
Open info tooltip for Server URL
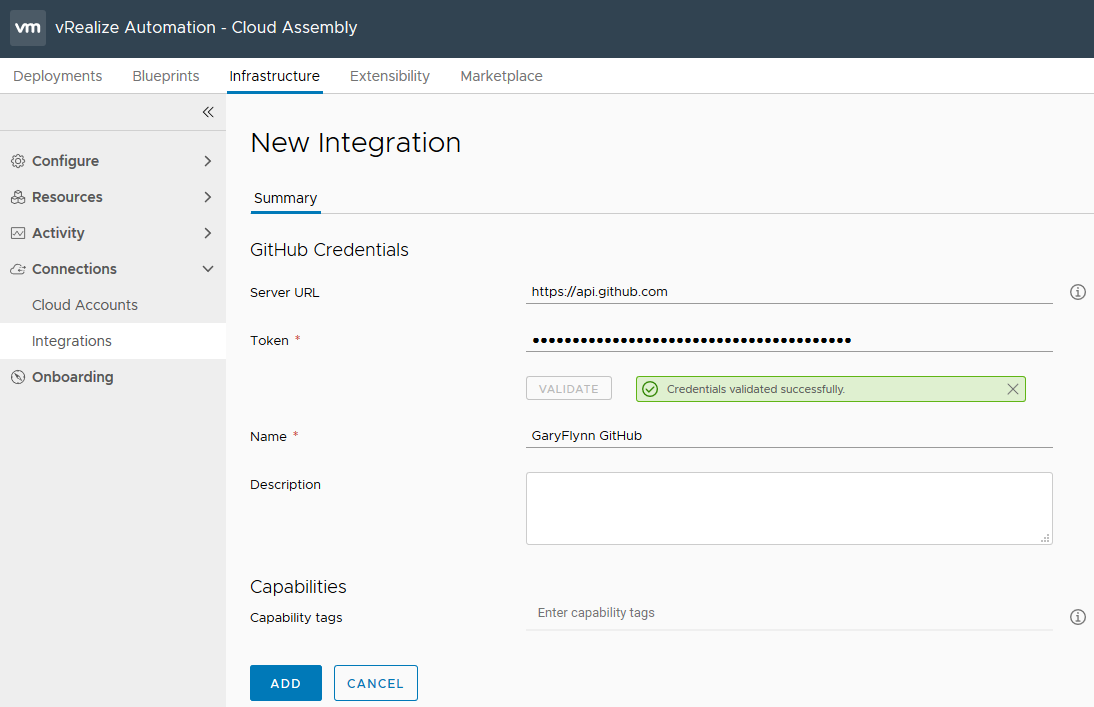click(x=1078, y=292)
